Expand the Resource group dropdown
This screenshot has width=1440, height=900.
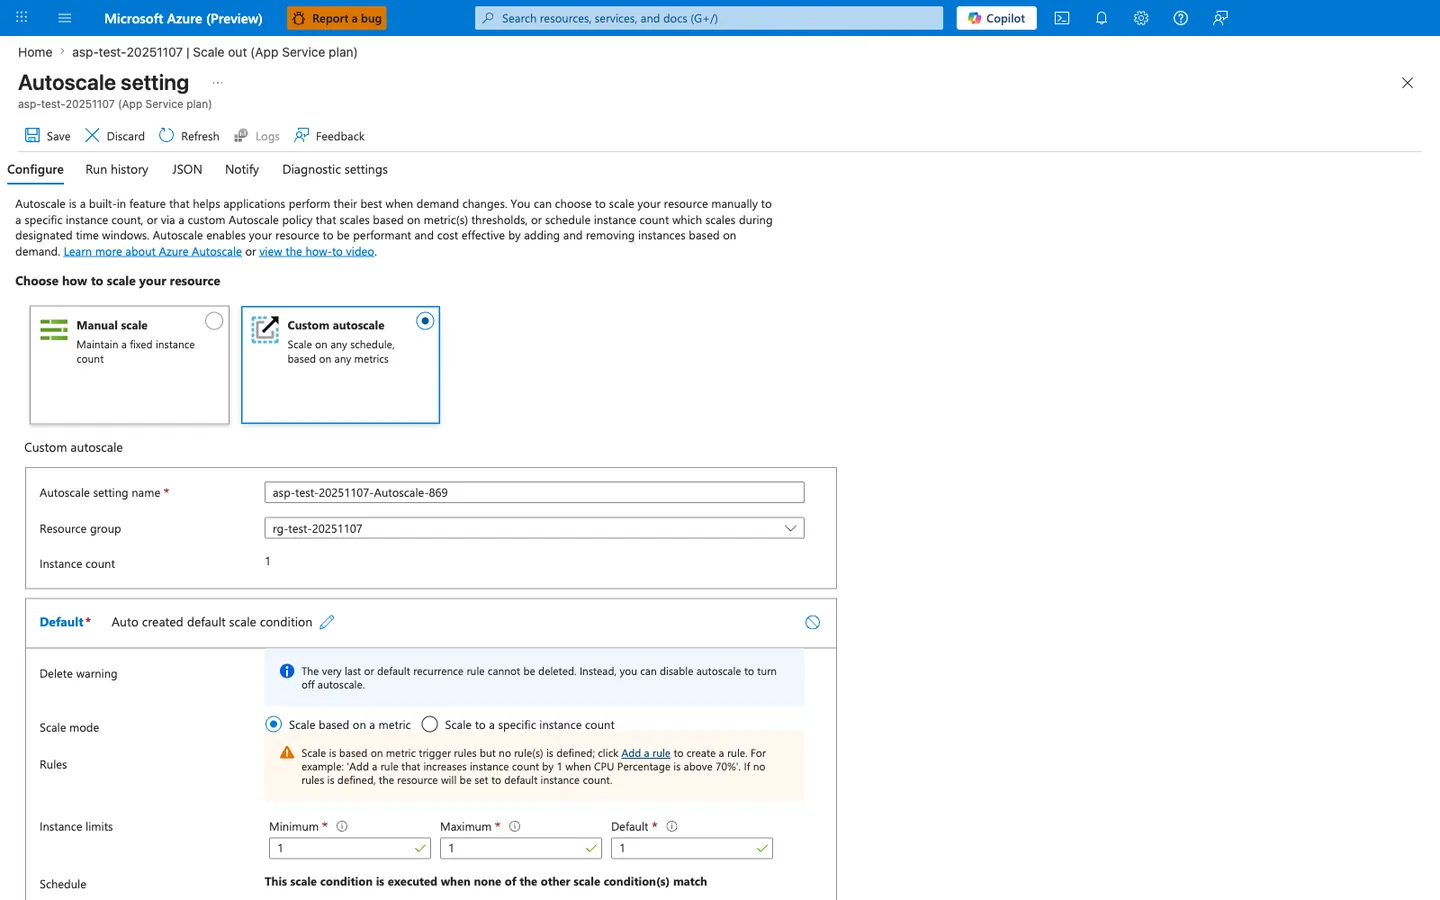(534, 528)
